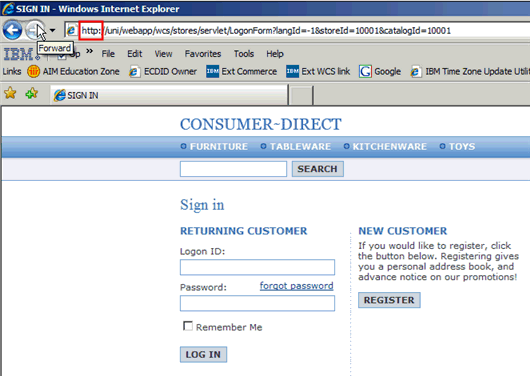
Task: Open the Help menu
Action: coord(274,54)
